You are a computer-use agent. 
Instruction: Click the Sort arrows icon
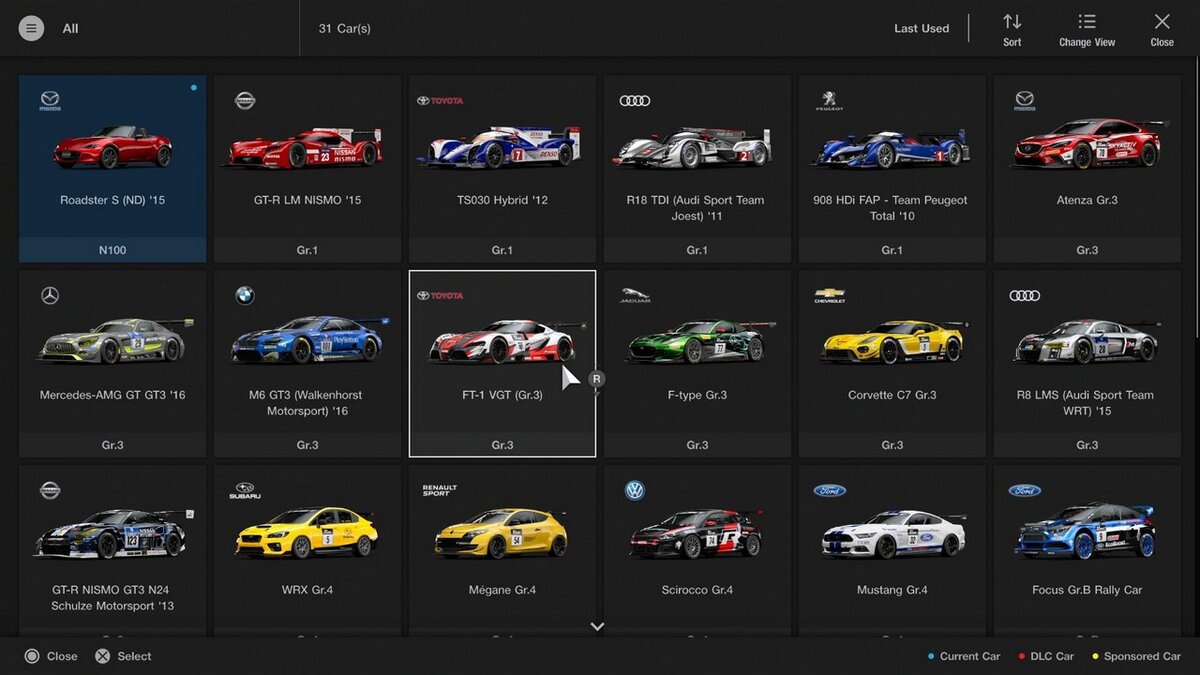[x=1012, y=22]
